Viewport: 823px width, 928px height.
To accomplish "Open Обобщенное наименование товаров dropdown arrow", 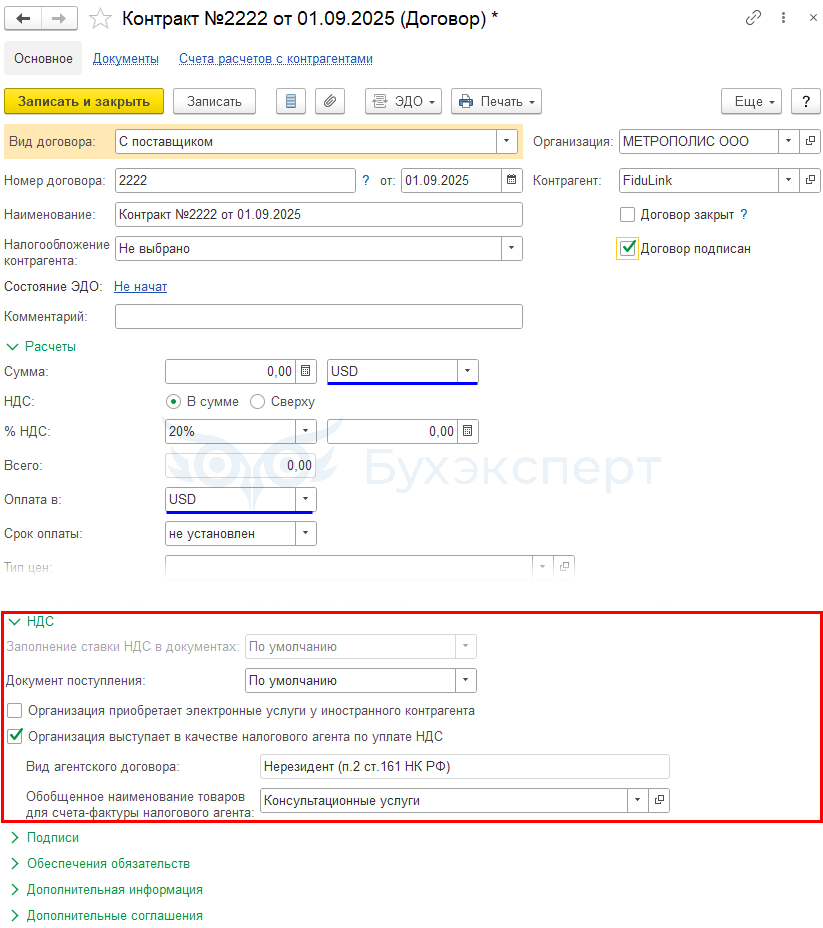I will (x=637, y=800).
